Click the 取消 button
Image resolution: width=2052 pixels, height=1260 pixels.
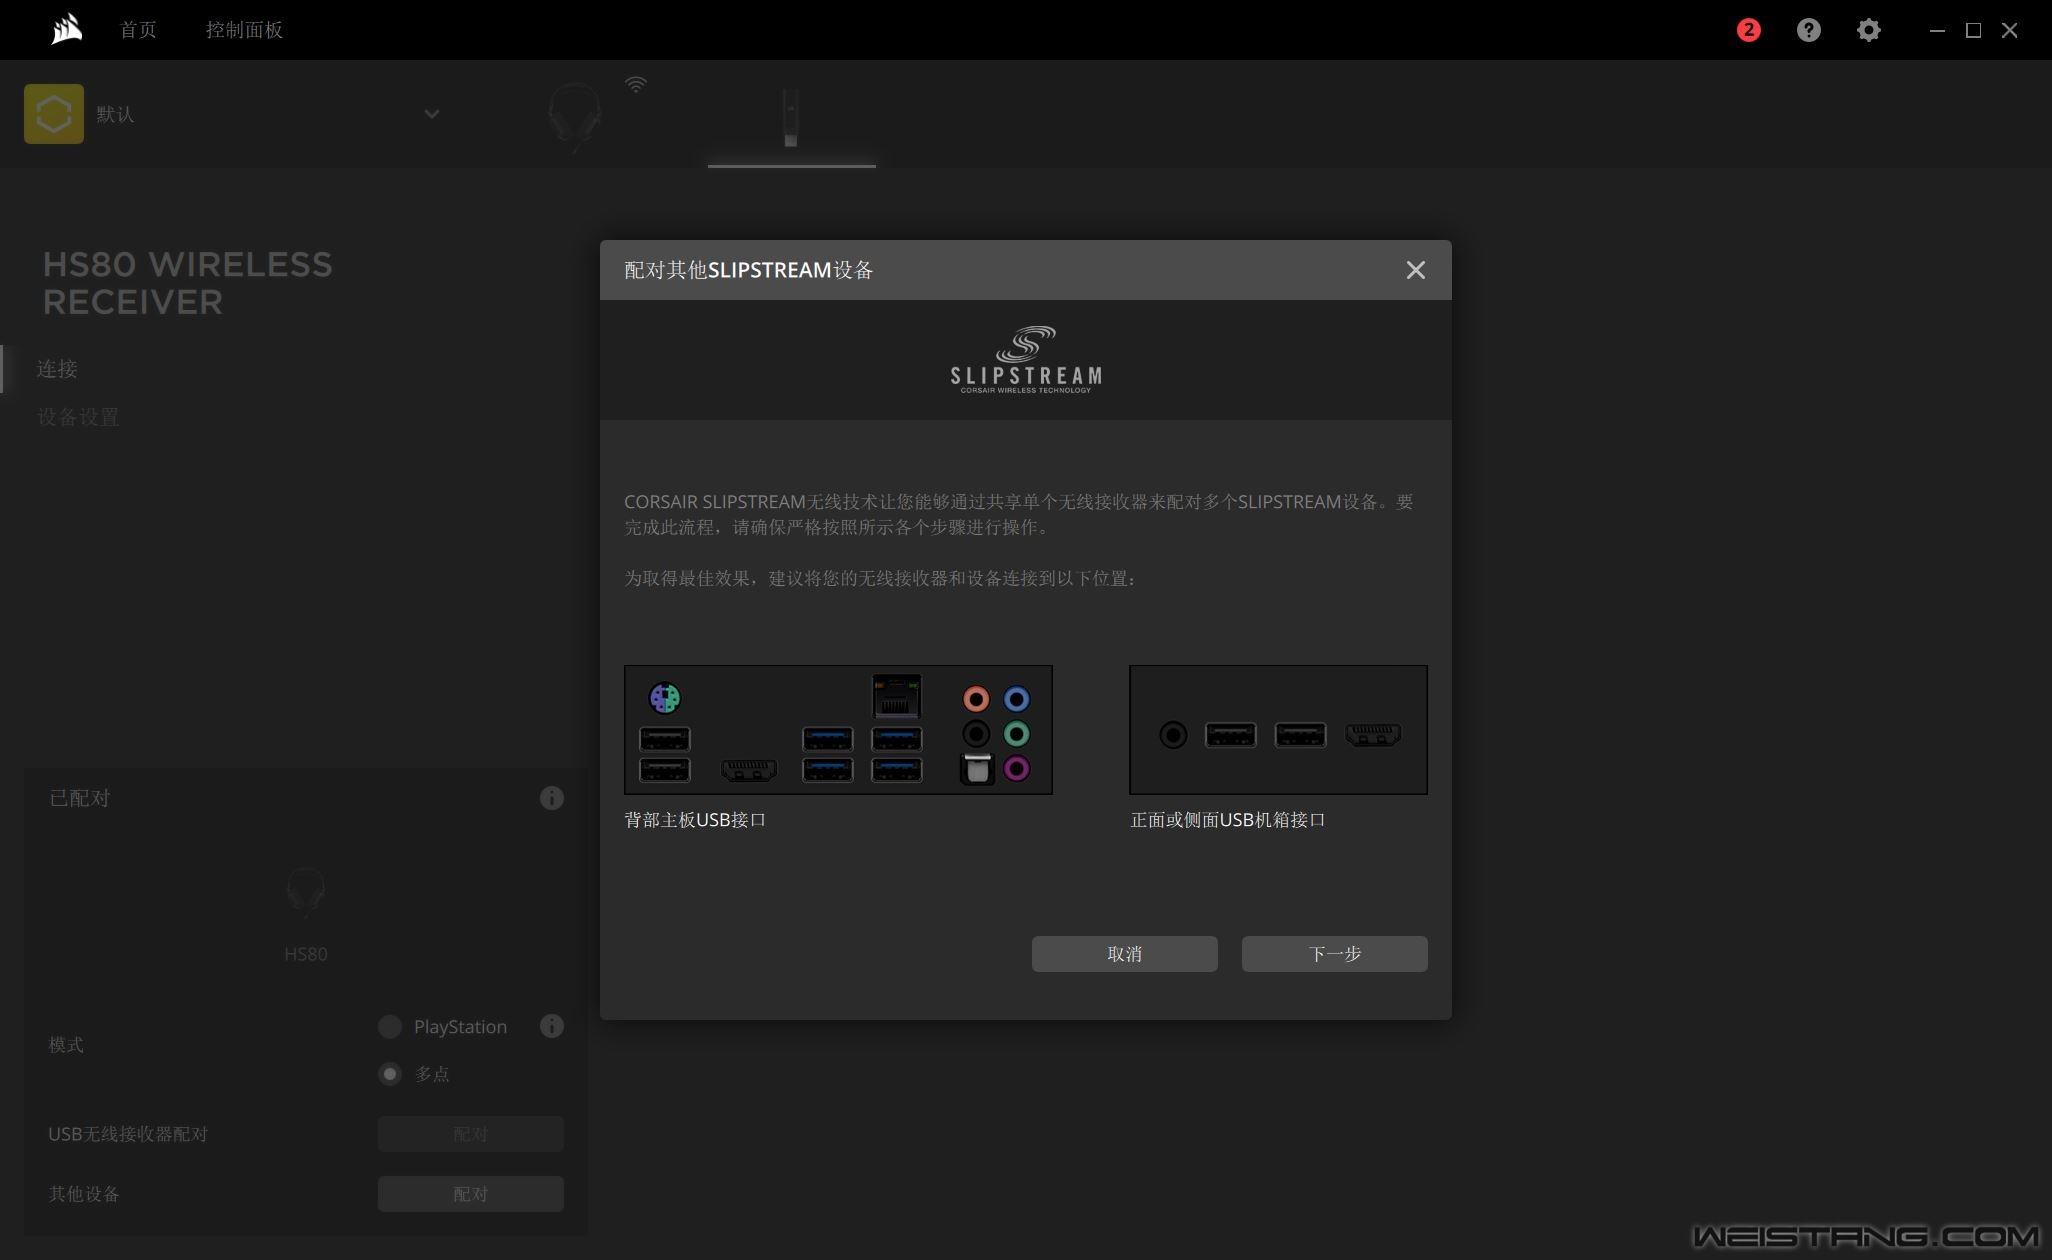(1125, 954)
